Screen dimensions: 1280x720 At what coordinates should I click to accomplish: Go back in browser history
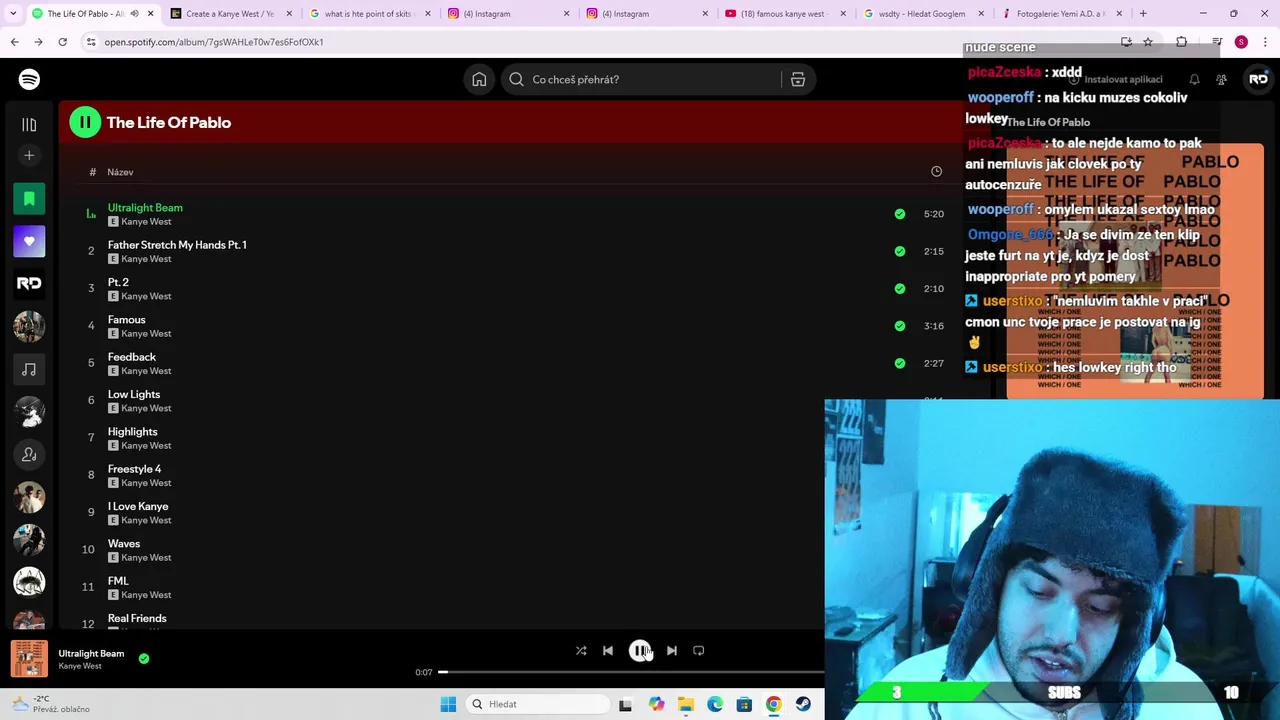15,42
